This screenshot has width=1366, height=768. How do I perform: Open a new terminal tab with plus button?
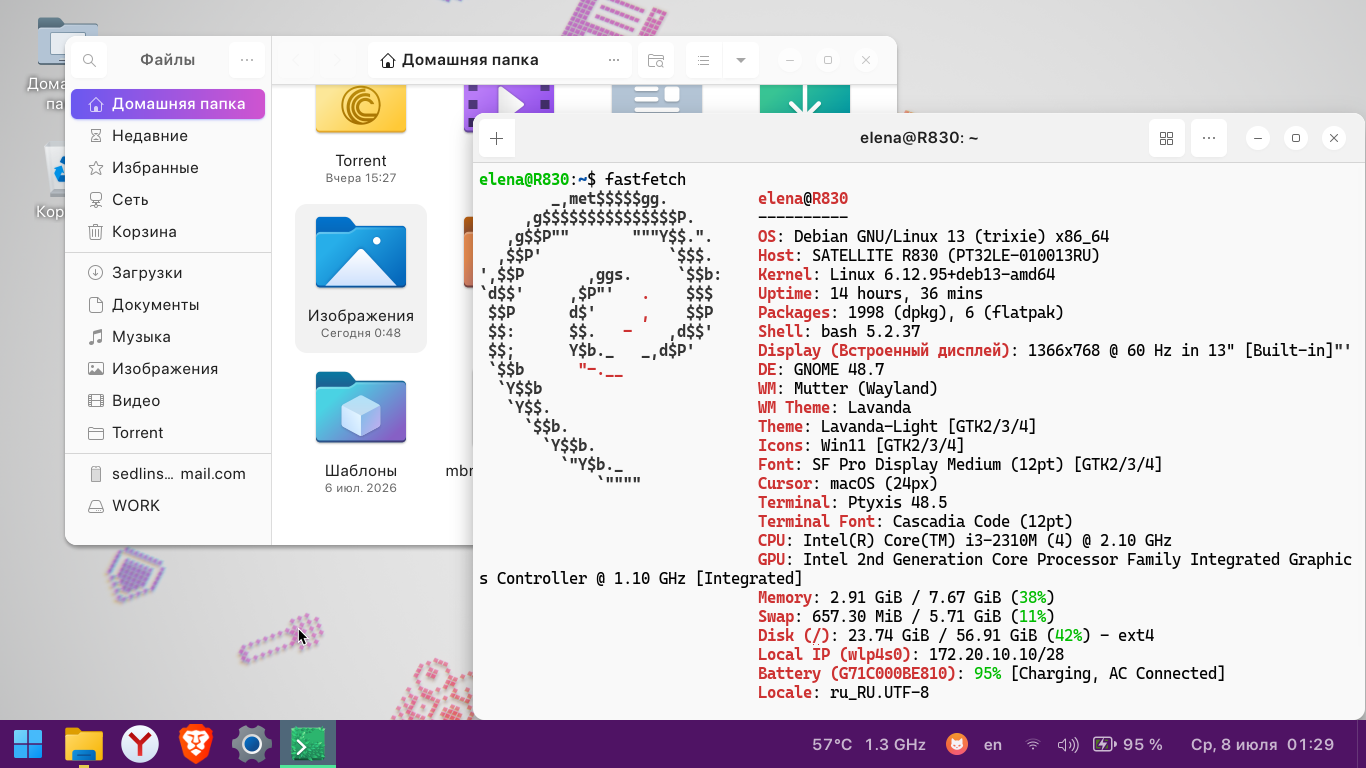pos(497,138)
